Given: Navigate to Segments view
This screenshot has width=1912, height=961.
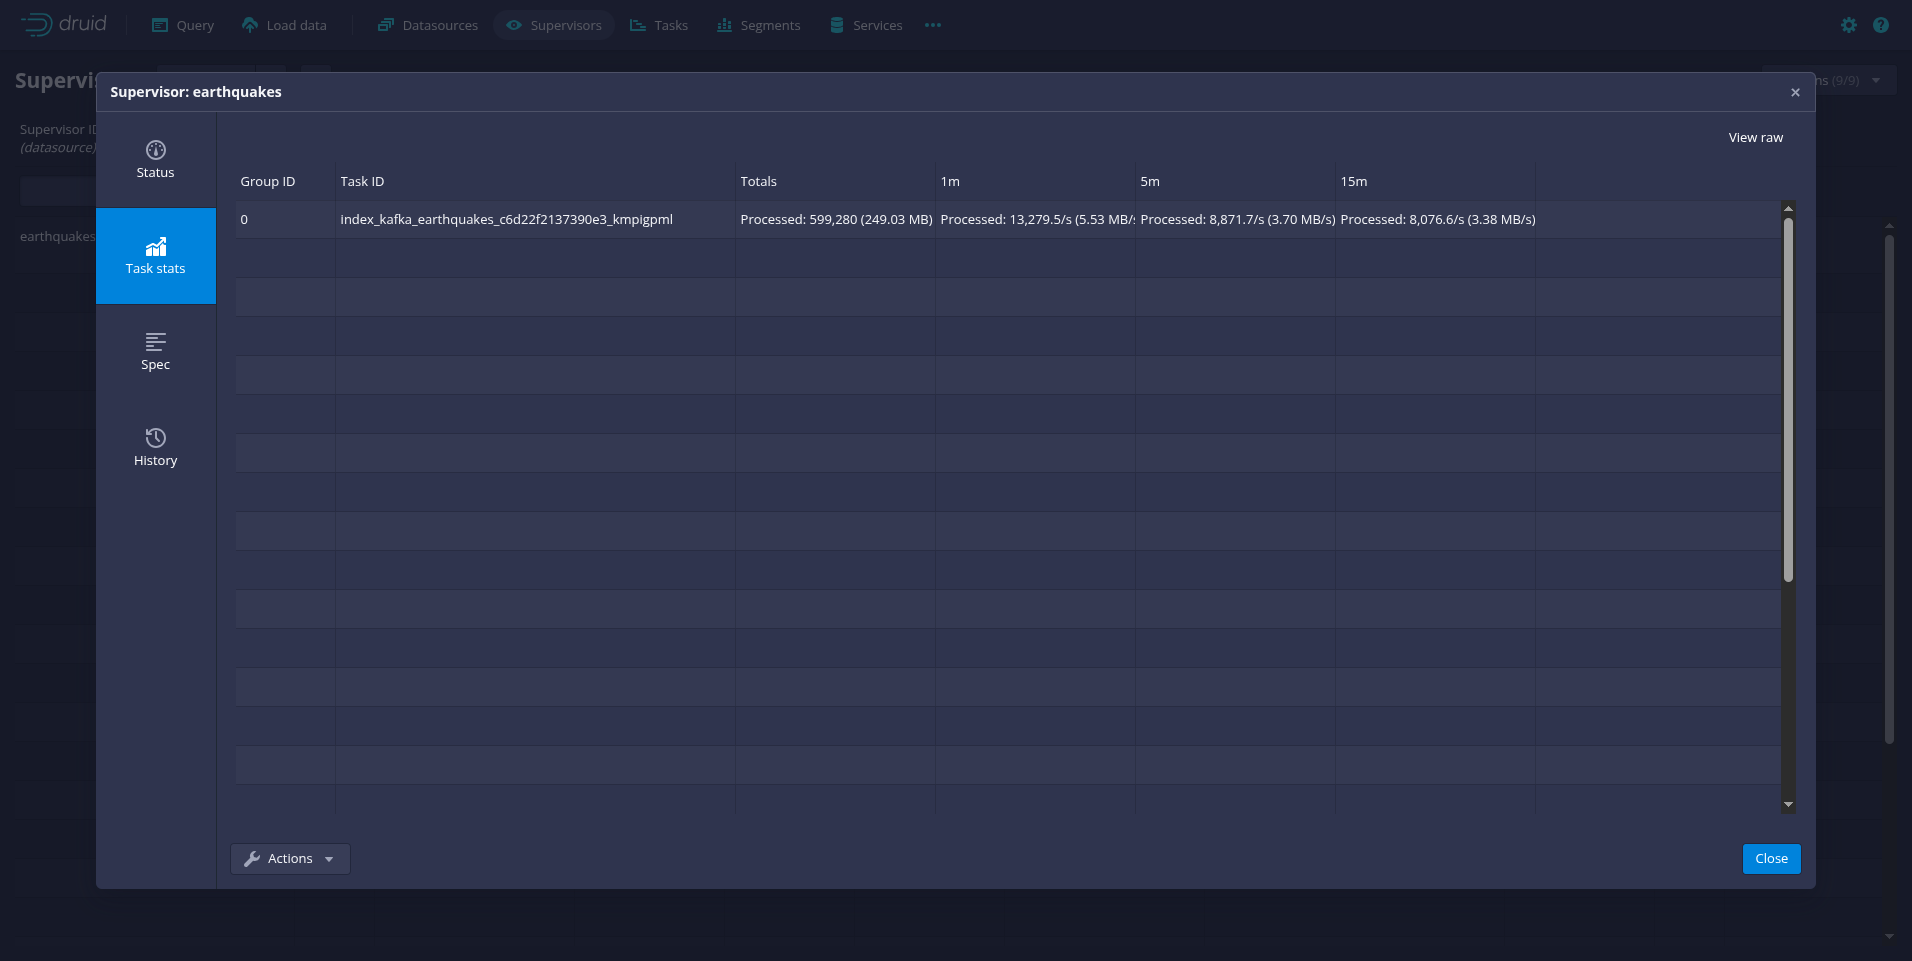Looking at the screenshot, I should point(758,25).
